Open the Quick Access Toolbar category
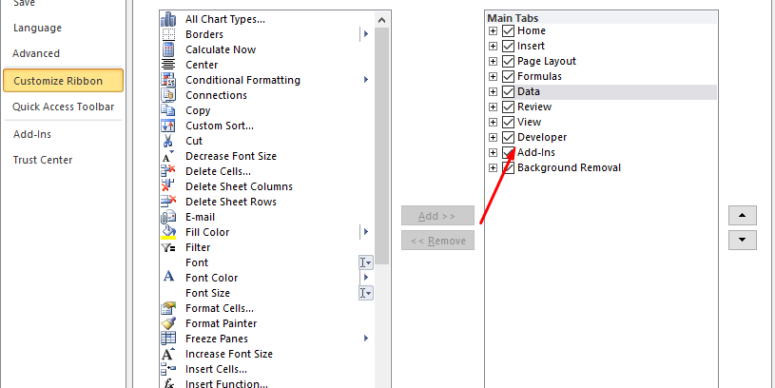This screenshot has height=388, width=775. tap(63, 107)
